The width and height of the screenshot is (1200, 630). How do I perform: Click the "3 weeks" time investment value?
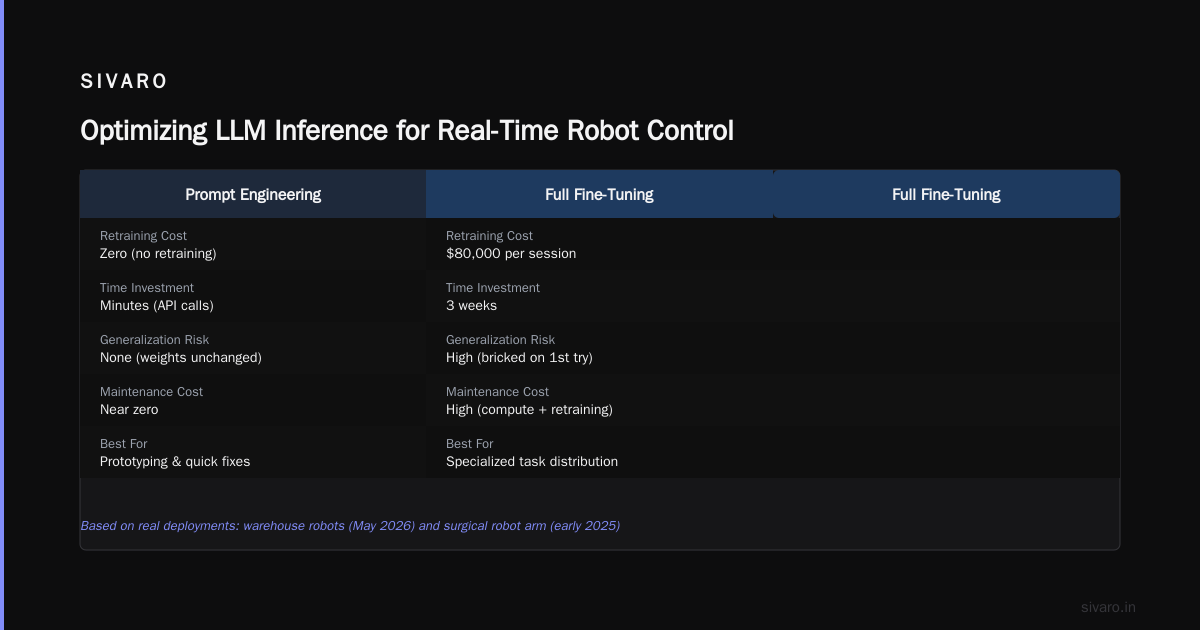pyautogui.click(x=471, y=306)
